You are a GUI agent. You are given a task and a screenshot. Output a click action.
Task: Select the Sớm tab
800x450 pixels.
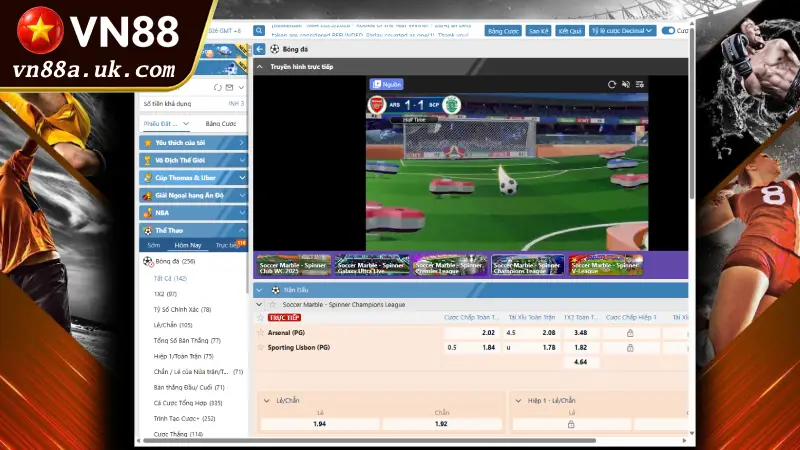[154, 245]
